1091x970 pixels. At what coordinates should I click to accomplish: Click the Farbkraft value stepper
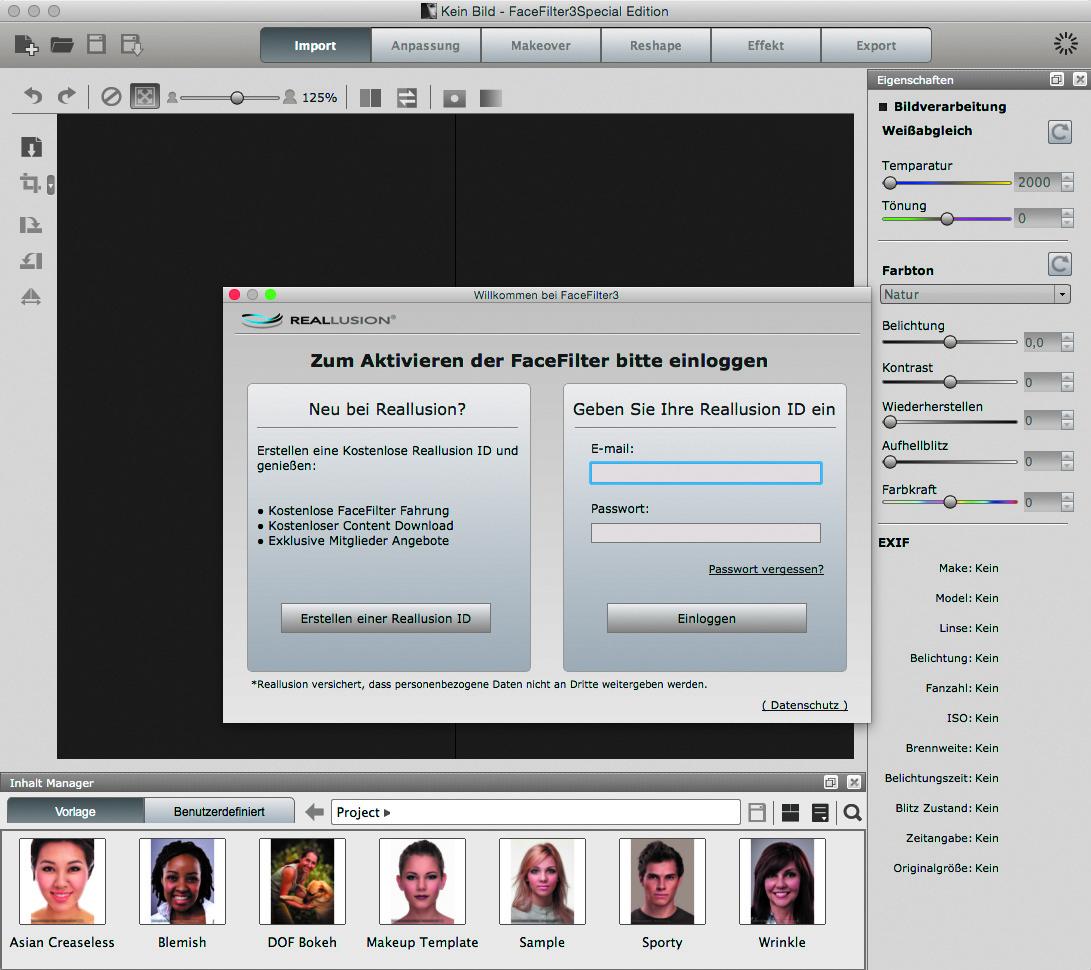click(x=1067, y=502)
